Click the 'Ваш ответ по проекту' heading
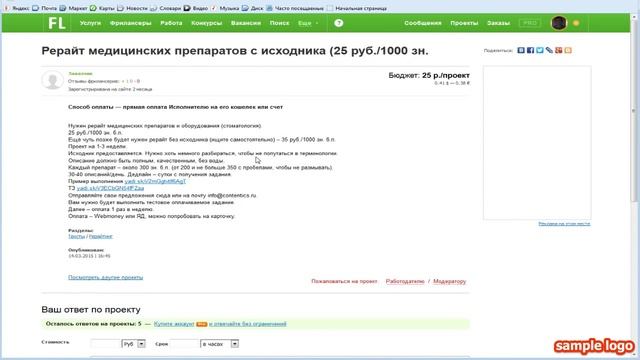The image size is (640, 360). [x=91, y=310]
